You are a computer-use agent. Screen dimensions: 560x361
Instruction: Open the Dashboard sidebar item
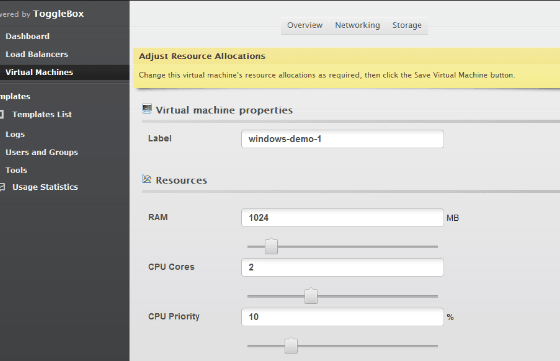[x=28, y=36]
